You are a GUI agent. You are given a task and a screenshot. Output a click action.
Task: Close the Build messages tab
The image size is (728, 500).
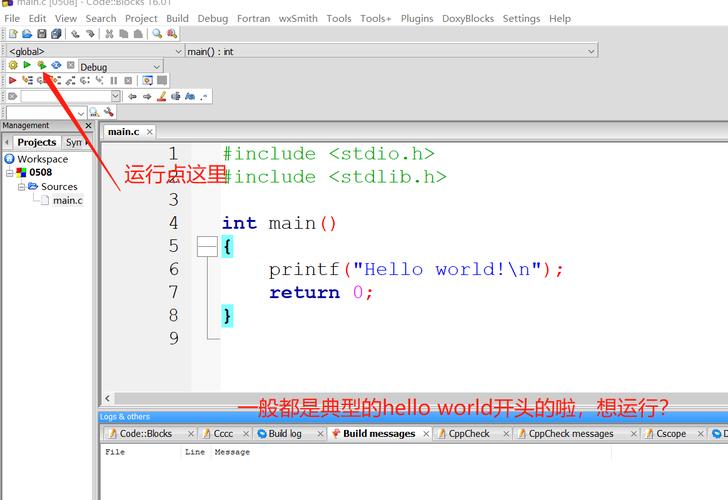point(426,434)
